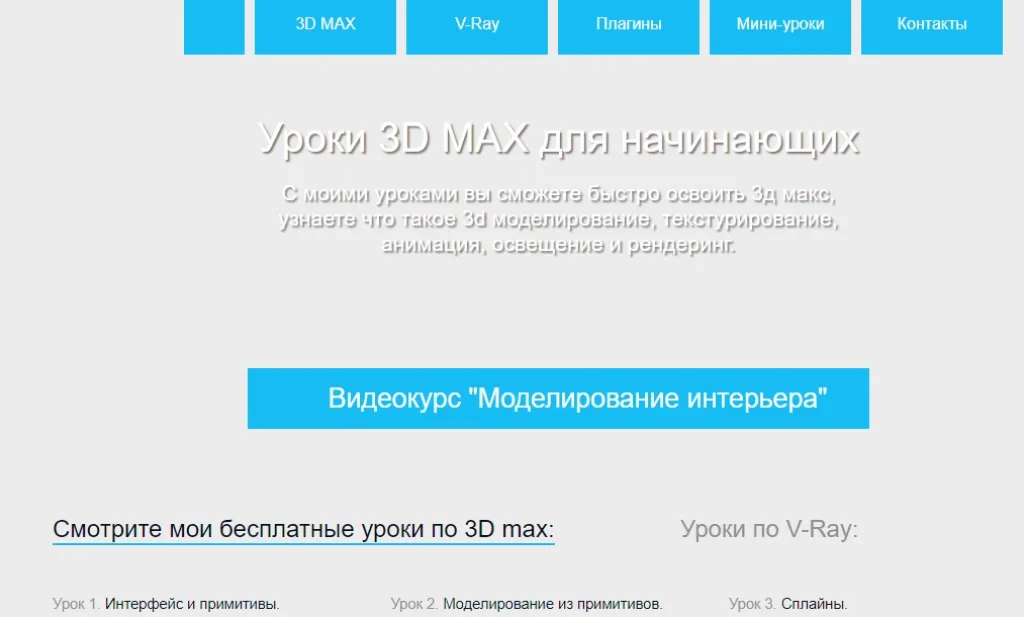Switch to Уроки по V-Ray tab

pyautogui.click(x=769, y=529)
